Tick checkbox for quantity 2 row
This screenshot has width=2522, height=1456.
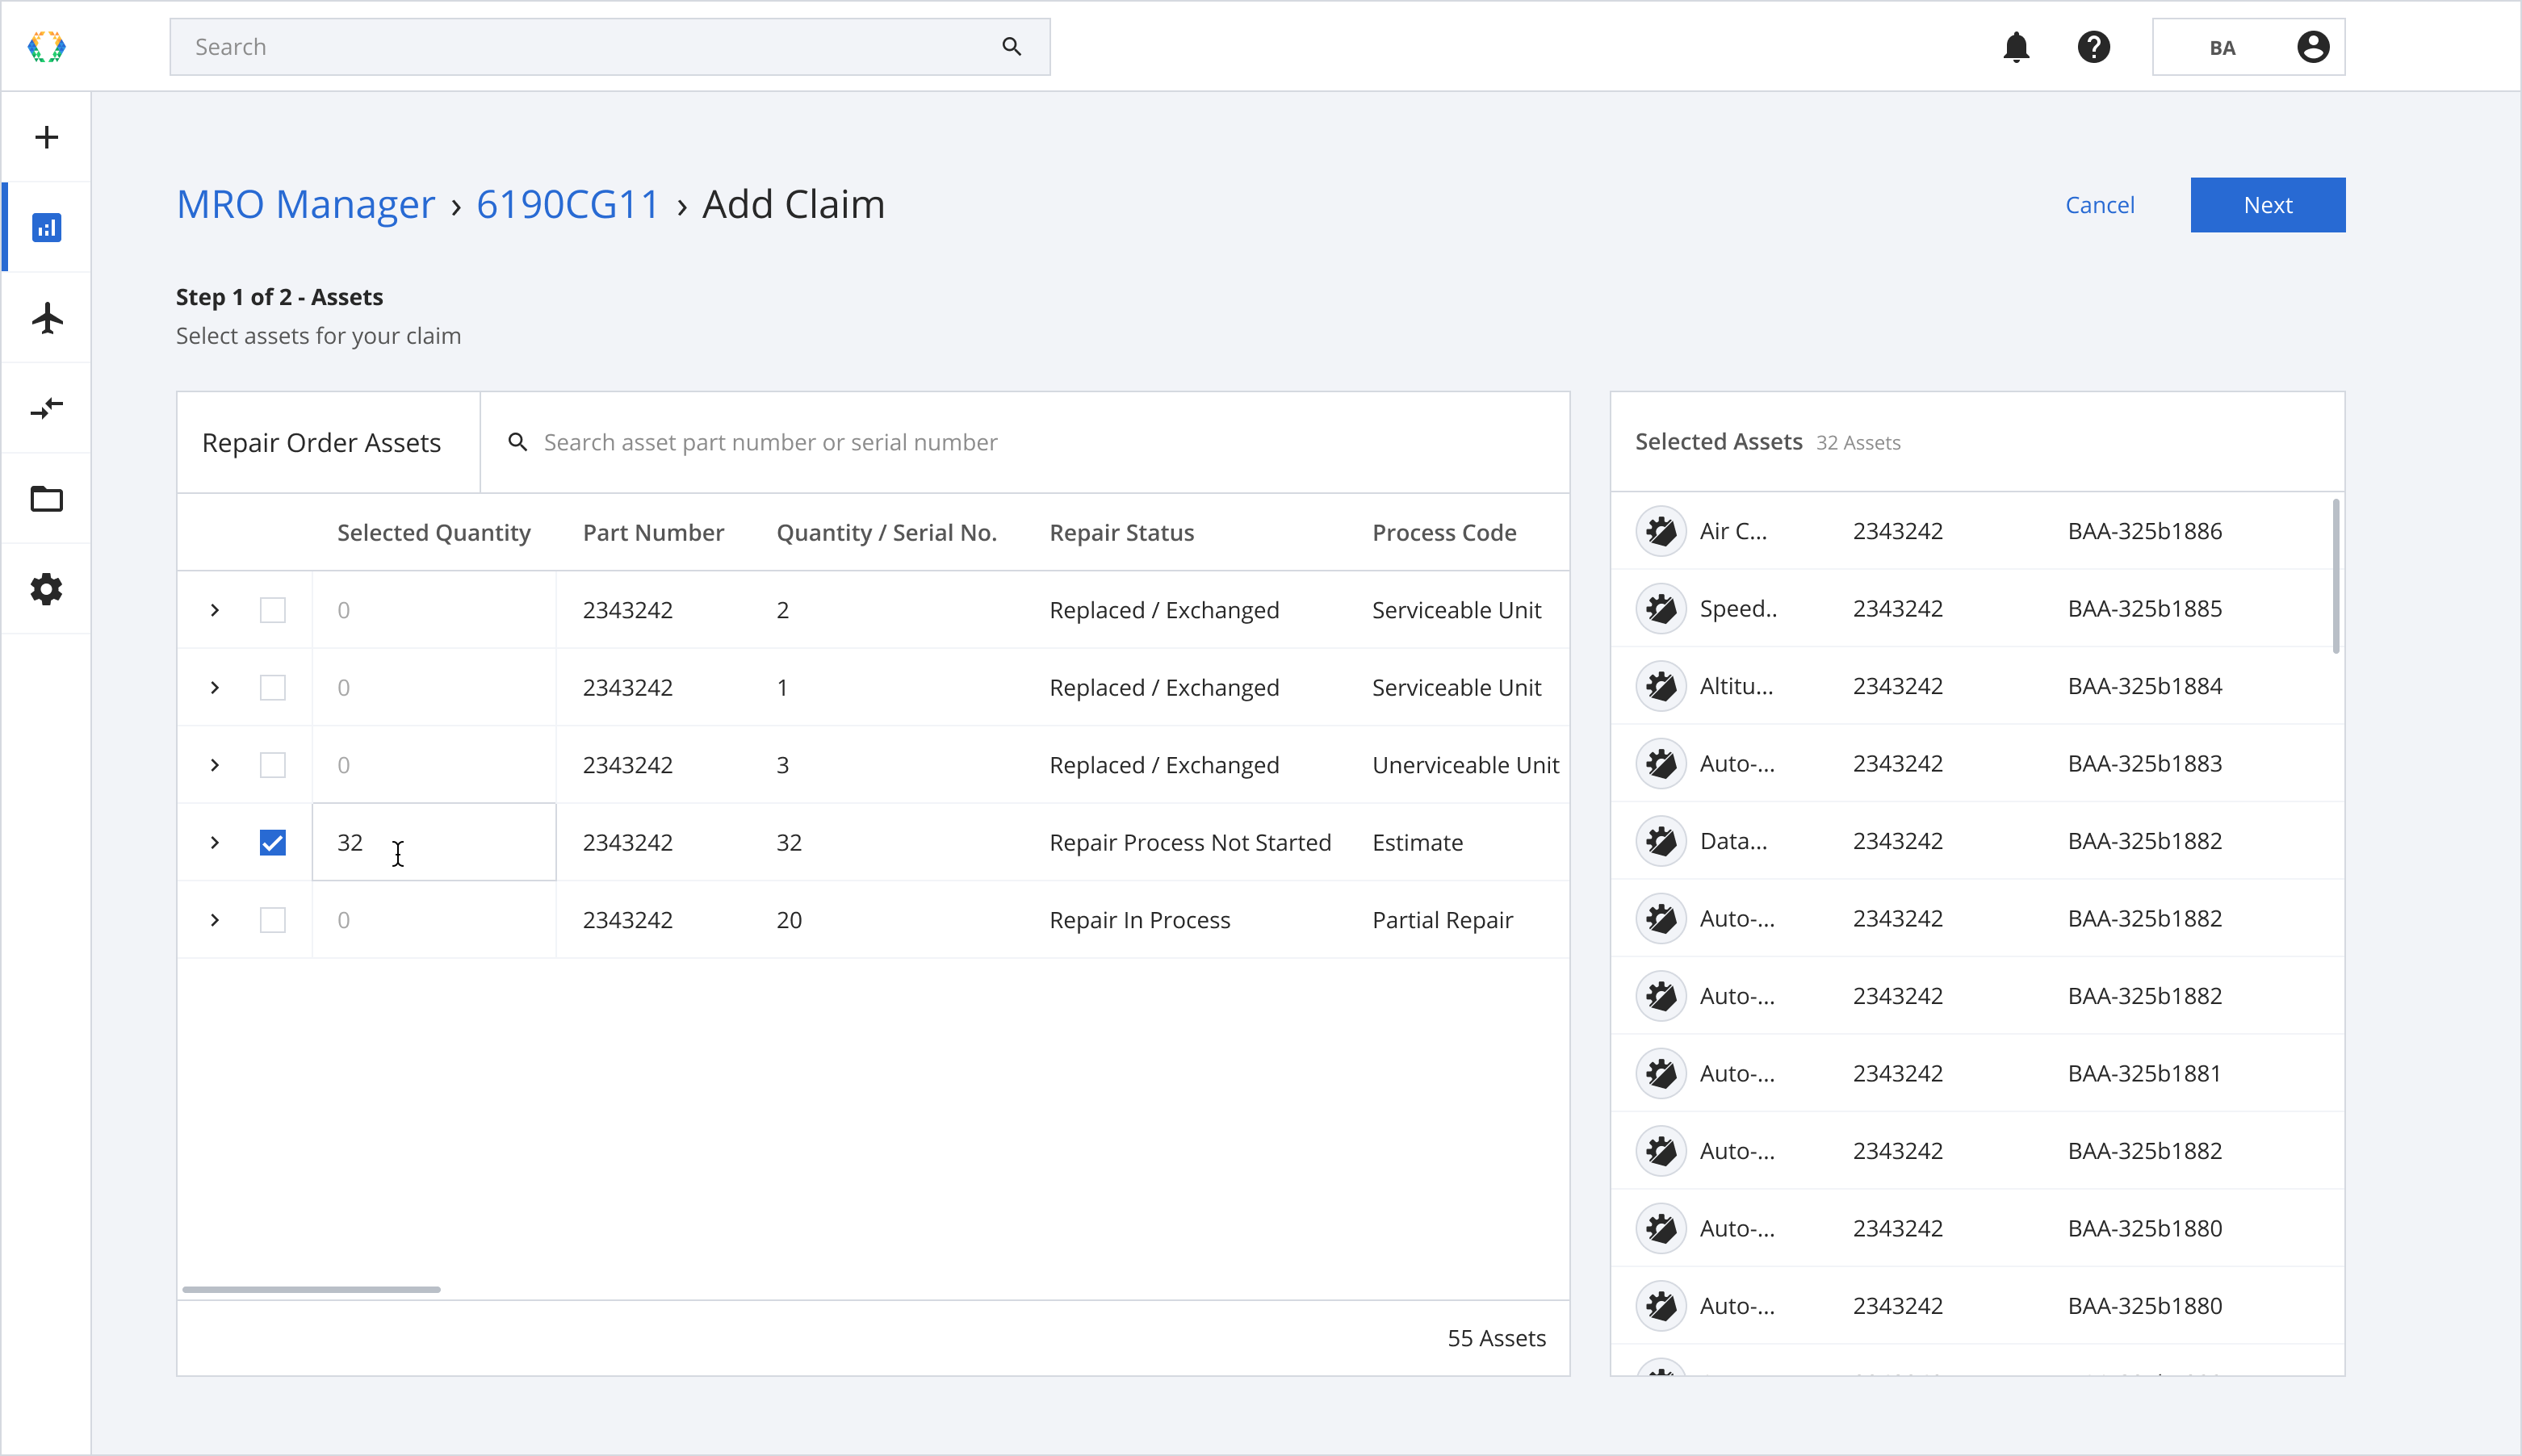pyautogui.click(x=272, y=610)
